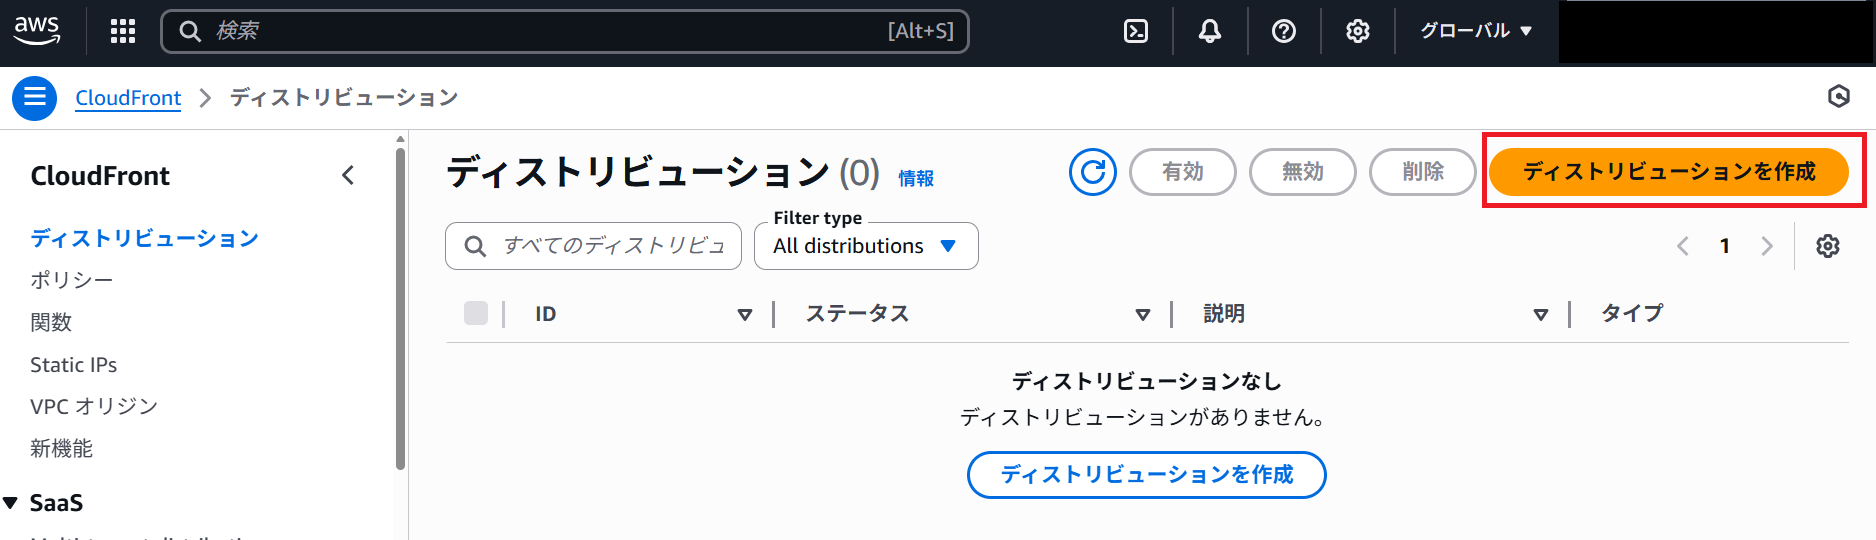Click the AWS logo home icon
This screenshot has height=540, width=1876.
coord(37,30)
